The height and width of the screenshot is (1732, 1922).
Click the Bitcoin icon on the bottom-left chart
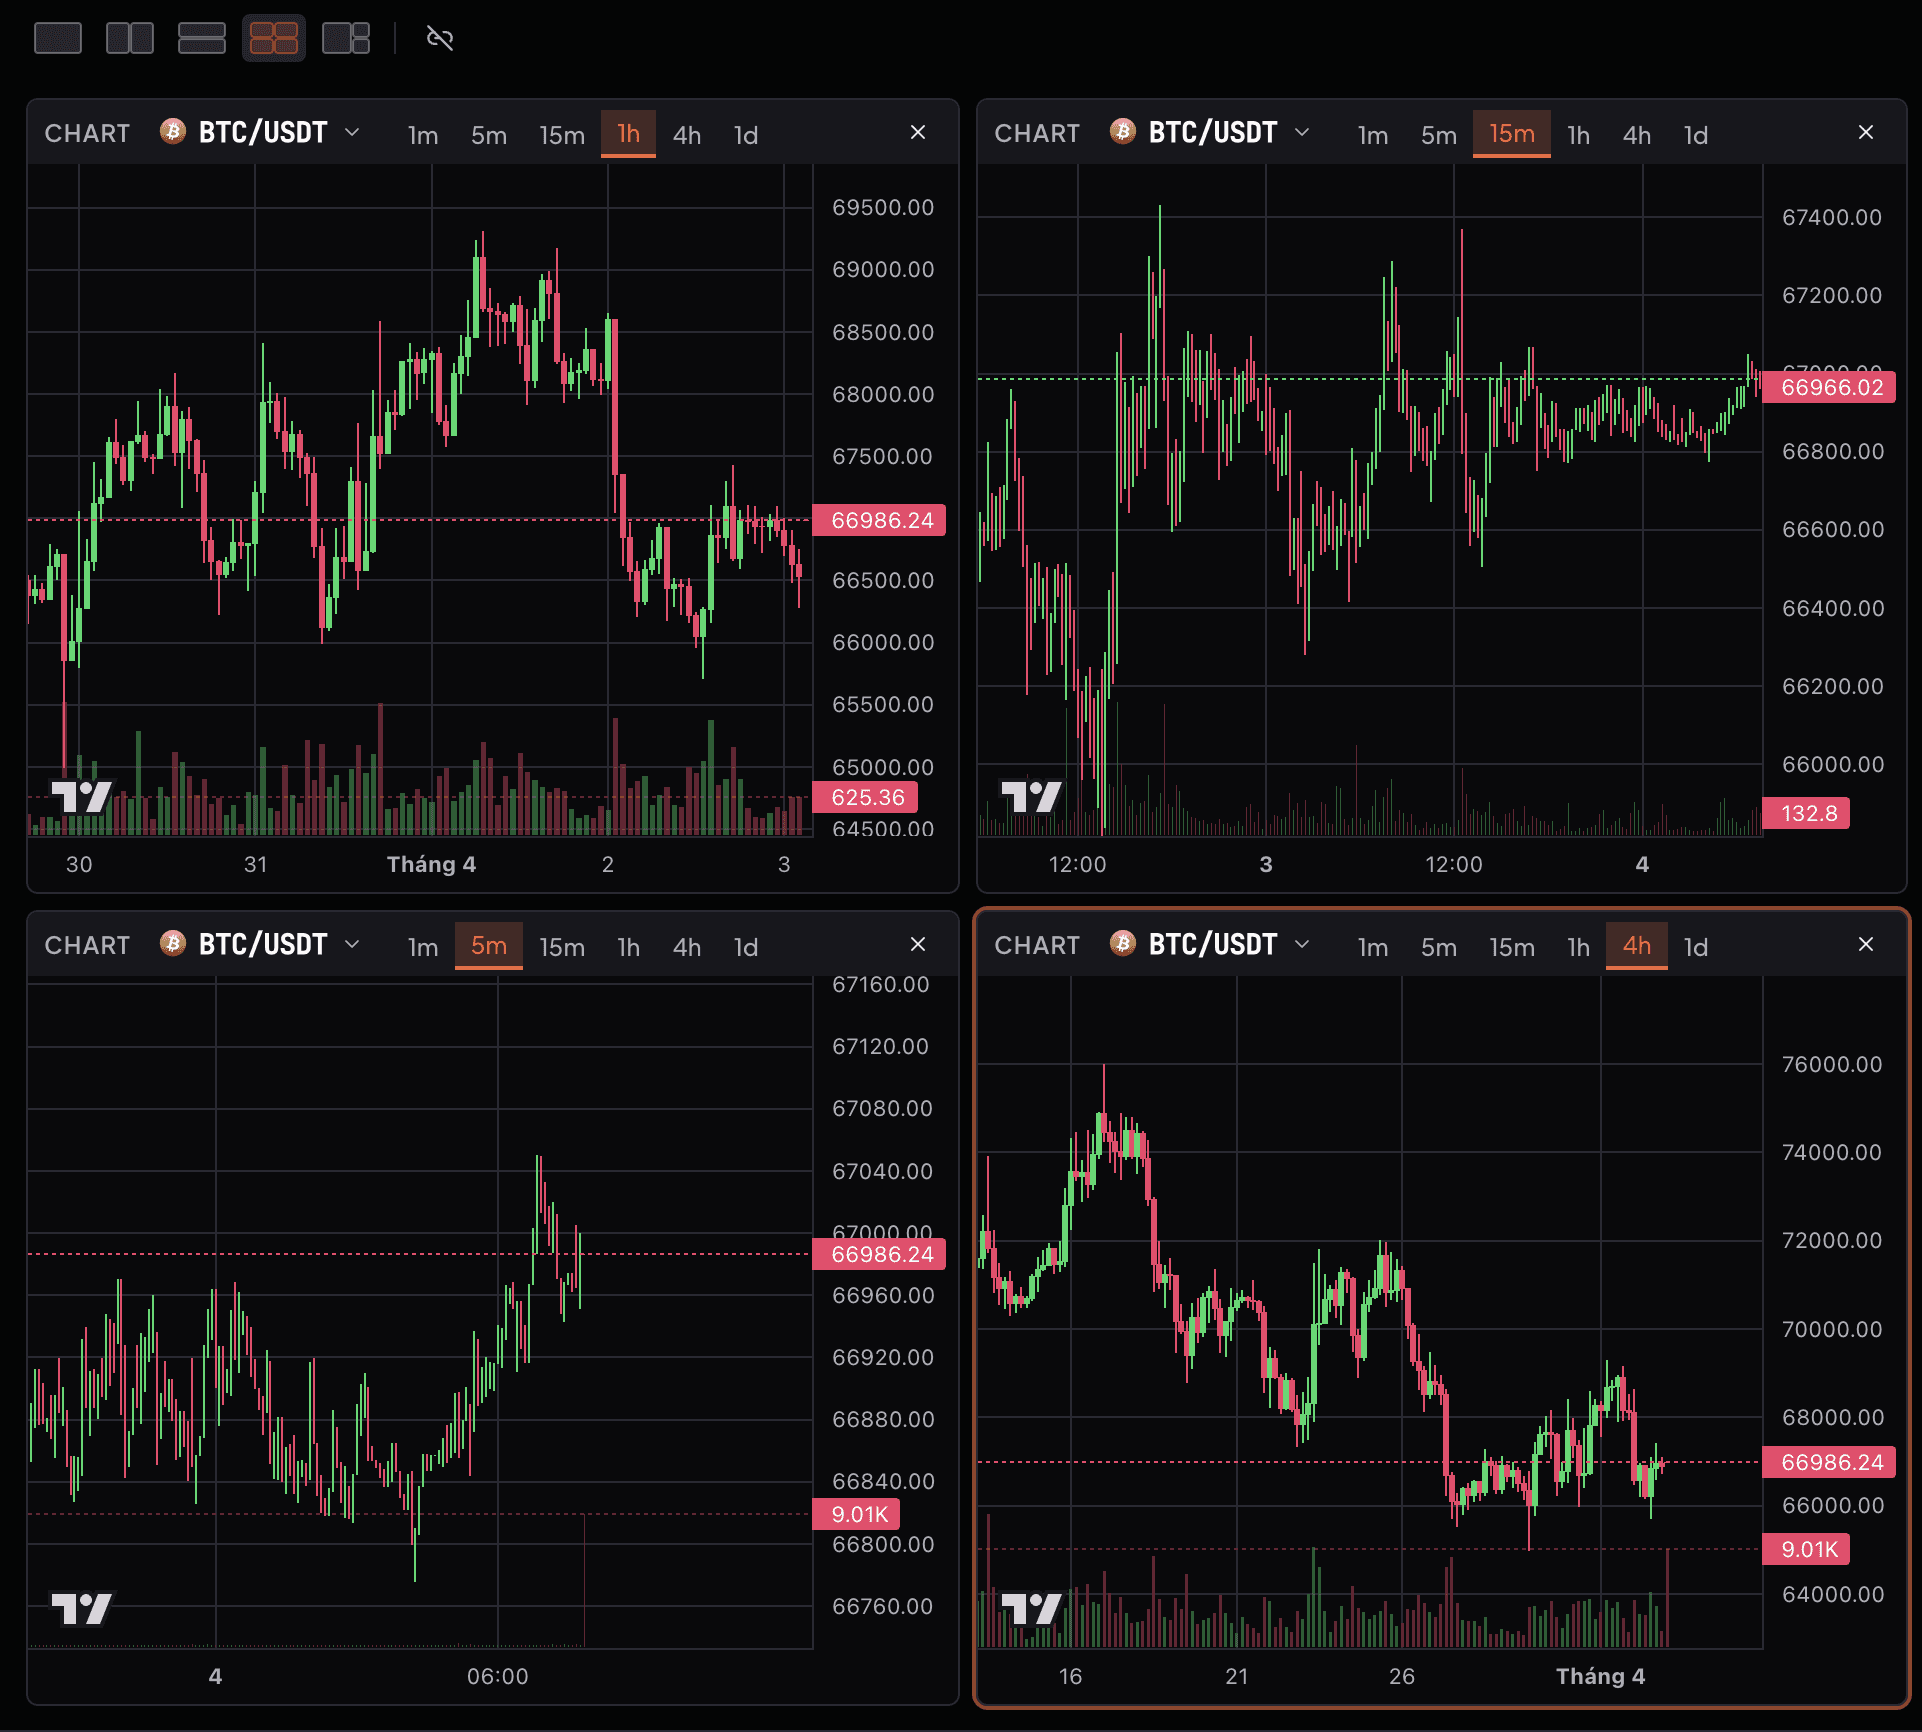(171, 944)
